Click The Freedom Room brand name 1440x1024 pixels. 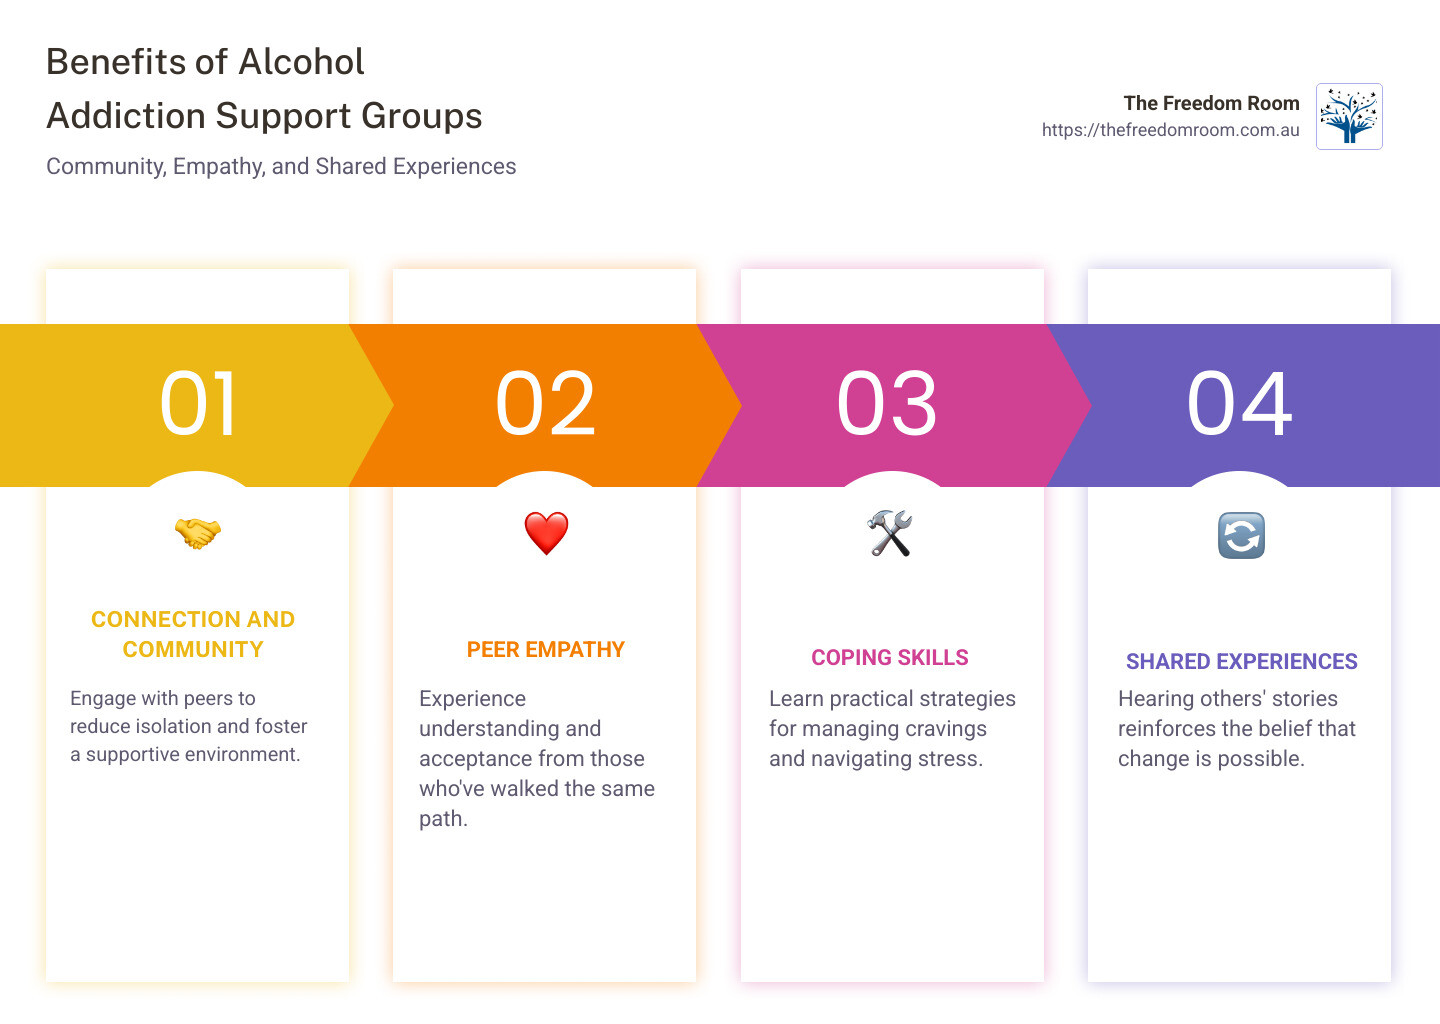[x=1212, y=103]
